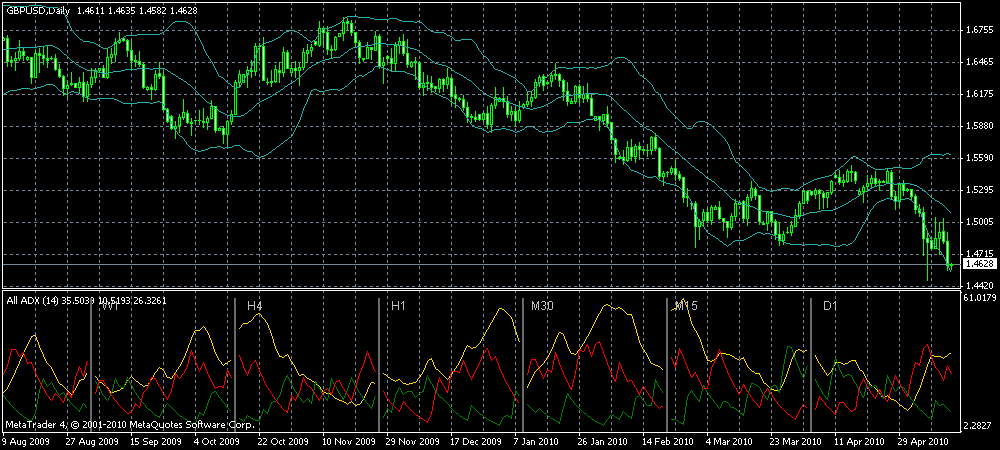Click the 1.5590 price axis label

[979, 157]
